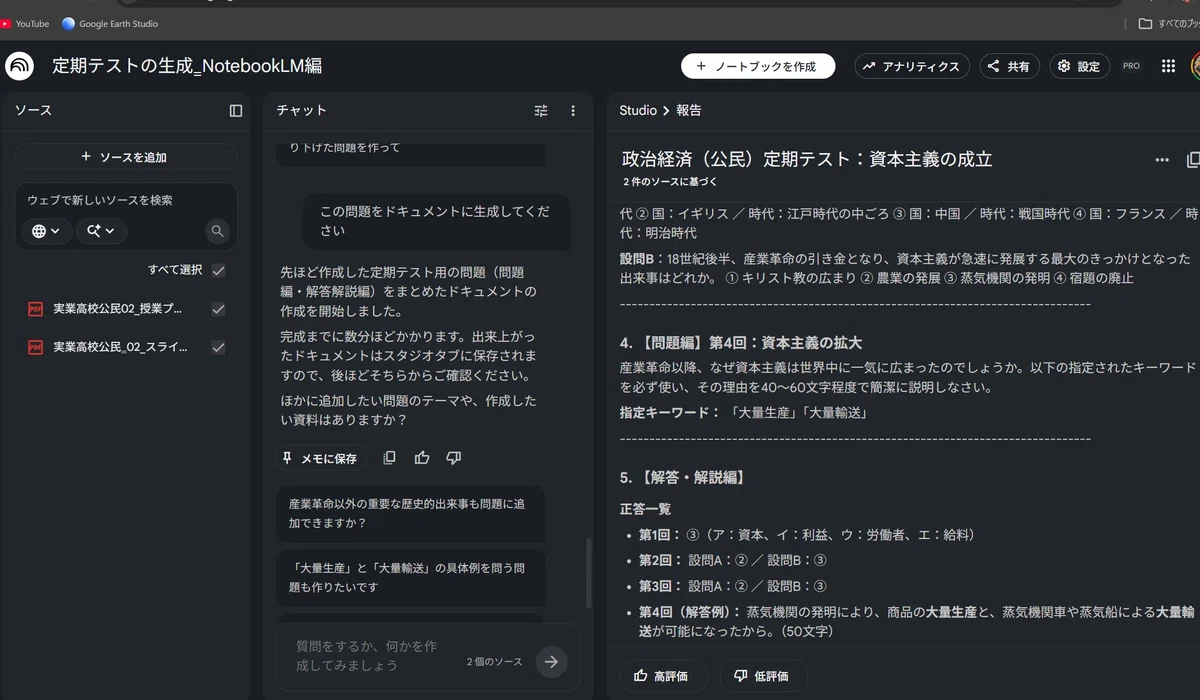Screen dimensions: 1200x700
Task: Click PDF icon of 実業高校公民02_スライ
Action: coord(35,347)
